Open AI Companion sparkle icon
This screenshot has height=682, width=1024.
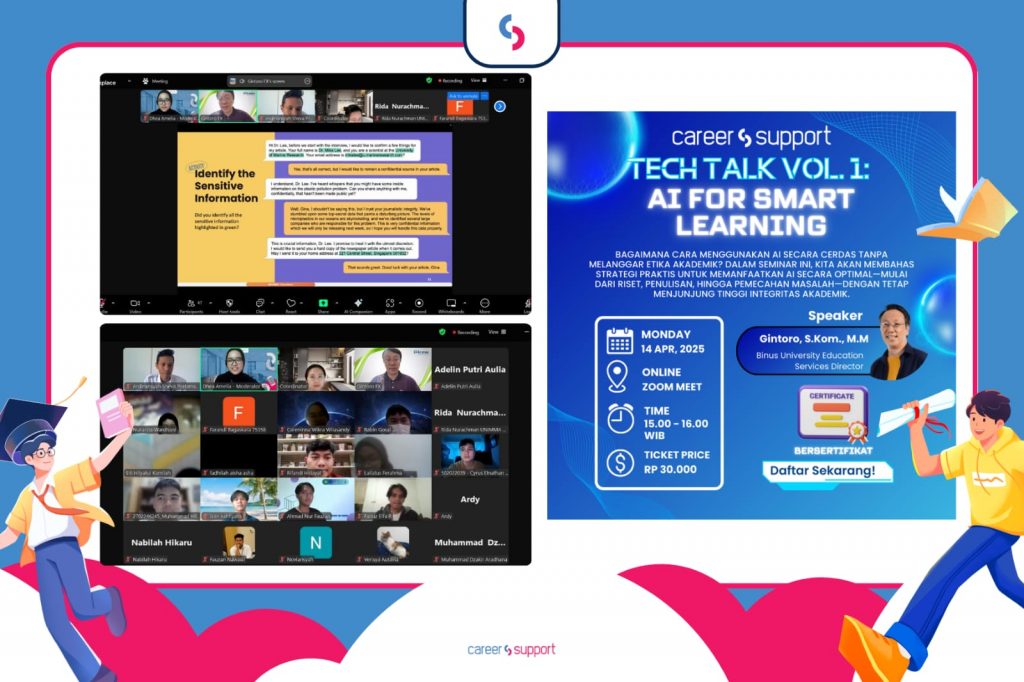tap(358, 303)
